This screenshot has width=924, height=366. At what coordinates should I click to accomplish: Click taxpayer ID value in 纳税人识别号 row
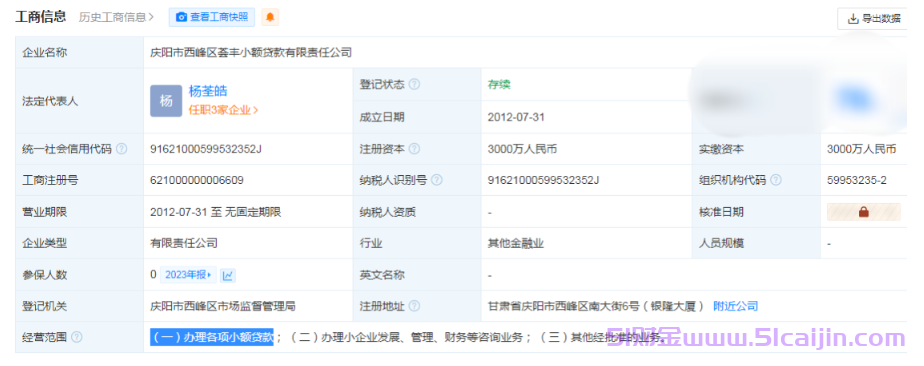tap(544, 180)
